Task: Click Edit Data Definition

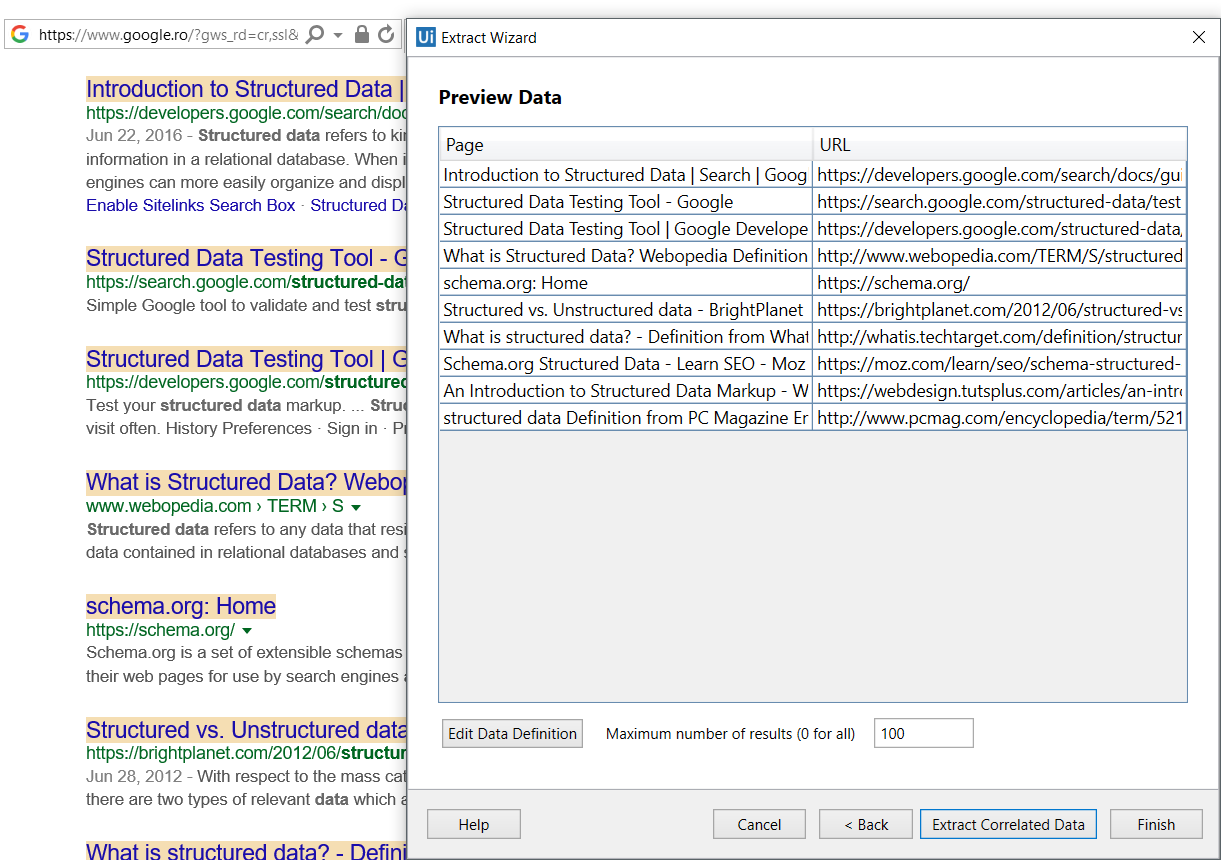Action: (x=512, y=733)
